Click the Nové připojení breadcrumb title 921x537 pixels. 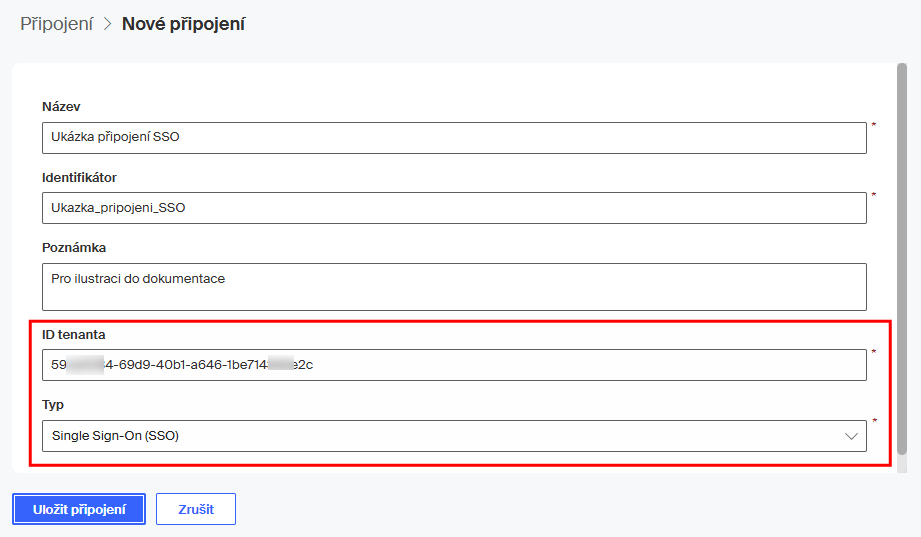click(183, 24)
